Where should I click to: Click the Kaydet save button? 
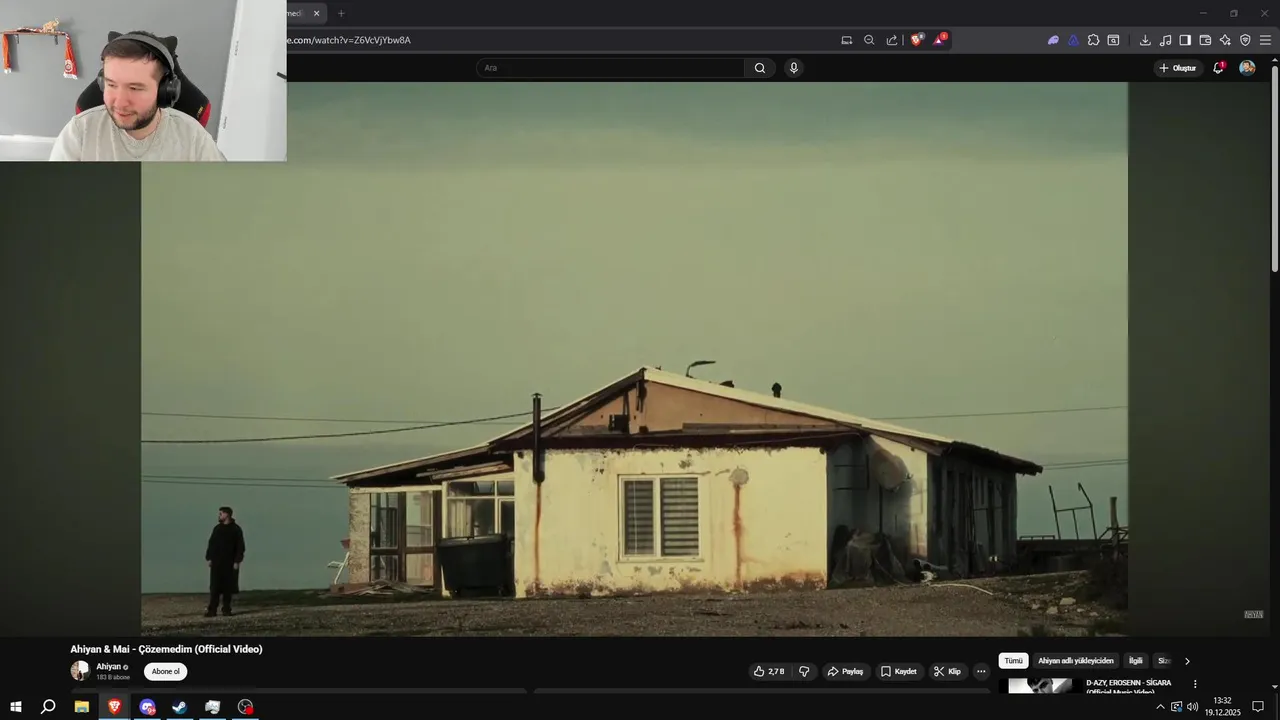pyautogui.click(x=898, y=671)
